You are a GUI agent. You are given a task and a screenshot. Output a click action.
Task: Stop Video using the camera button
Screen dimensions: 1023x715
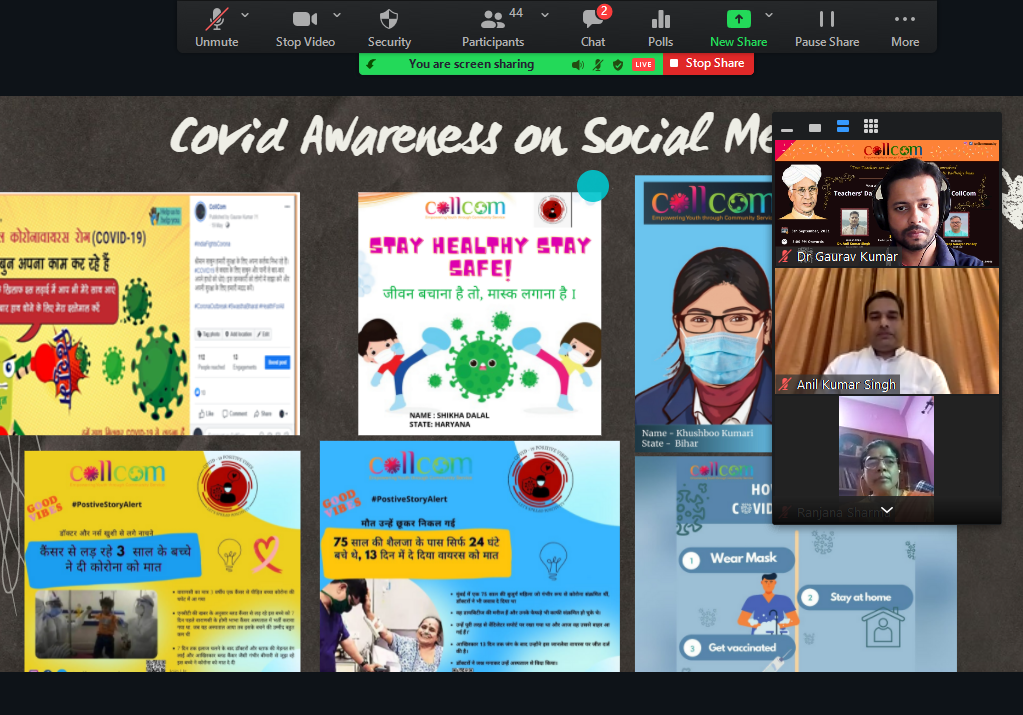point(304,27)
